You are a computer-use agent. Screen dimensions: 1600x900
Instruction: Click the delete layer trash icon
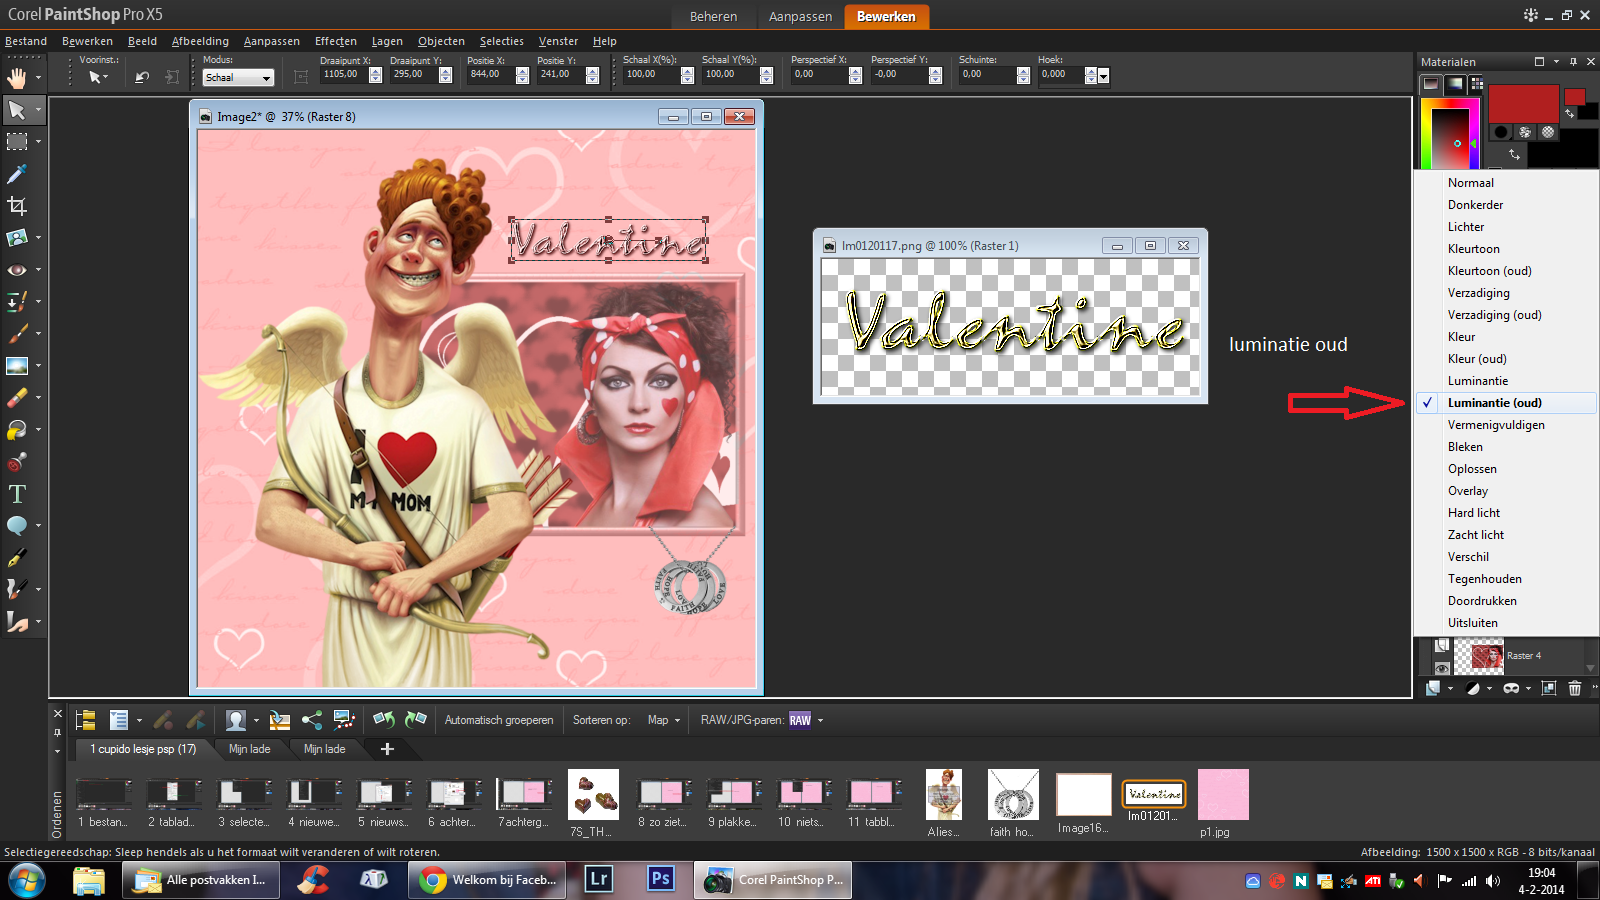click(x=1575, y=688)
